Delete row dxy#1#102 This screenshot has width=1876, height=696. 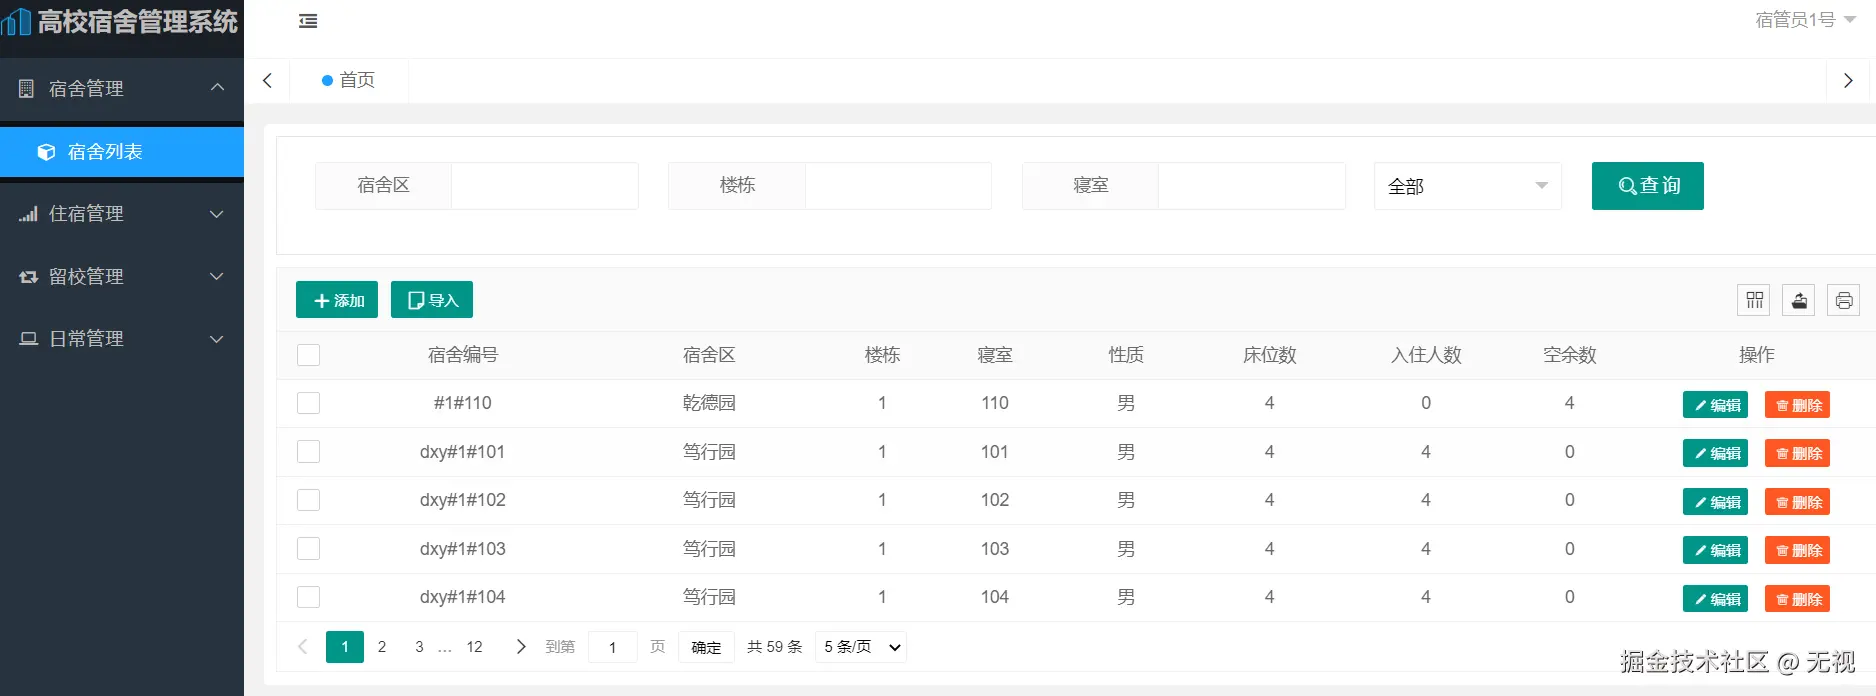(1797, 502)
